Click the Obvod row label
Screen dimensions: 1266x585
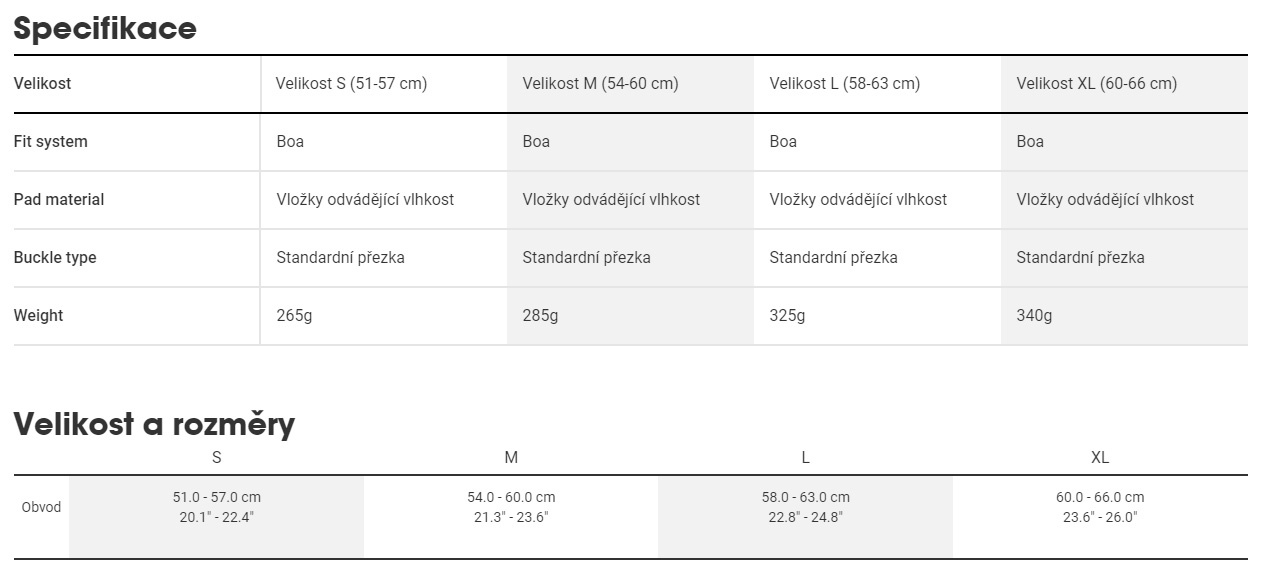click(x=41, y=507)
